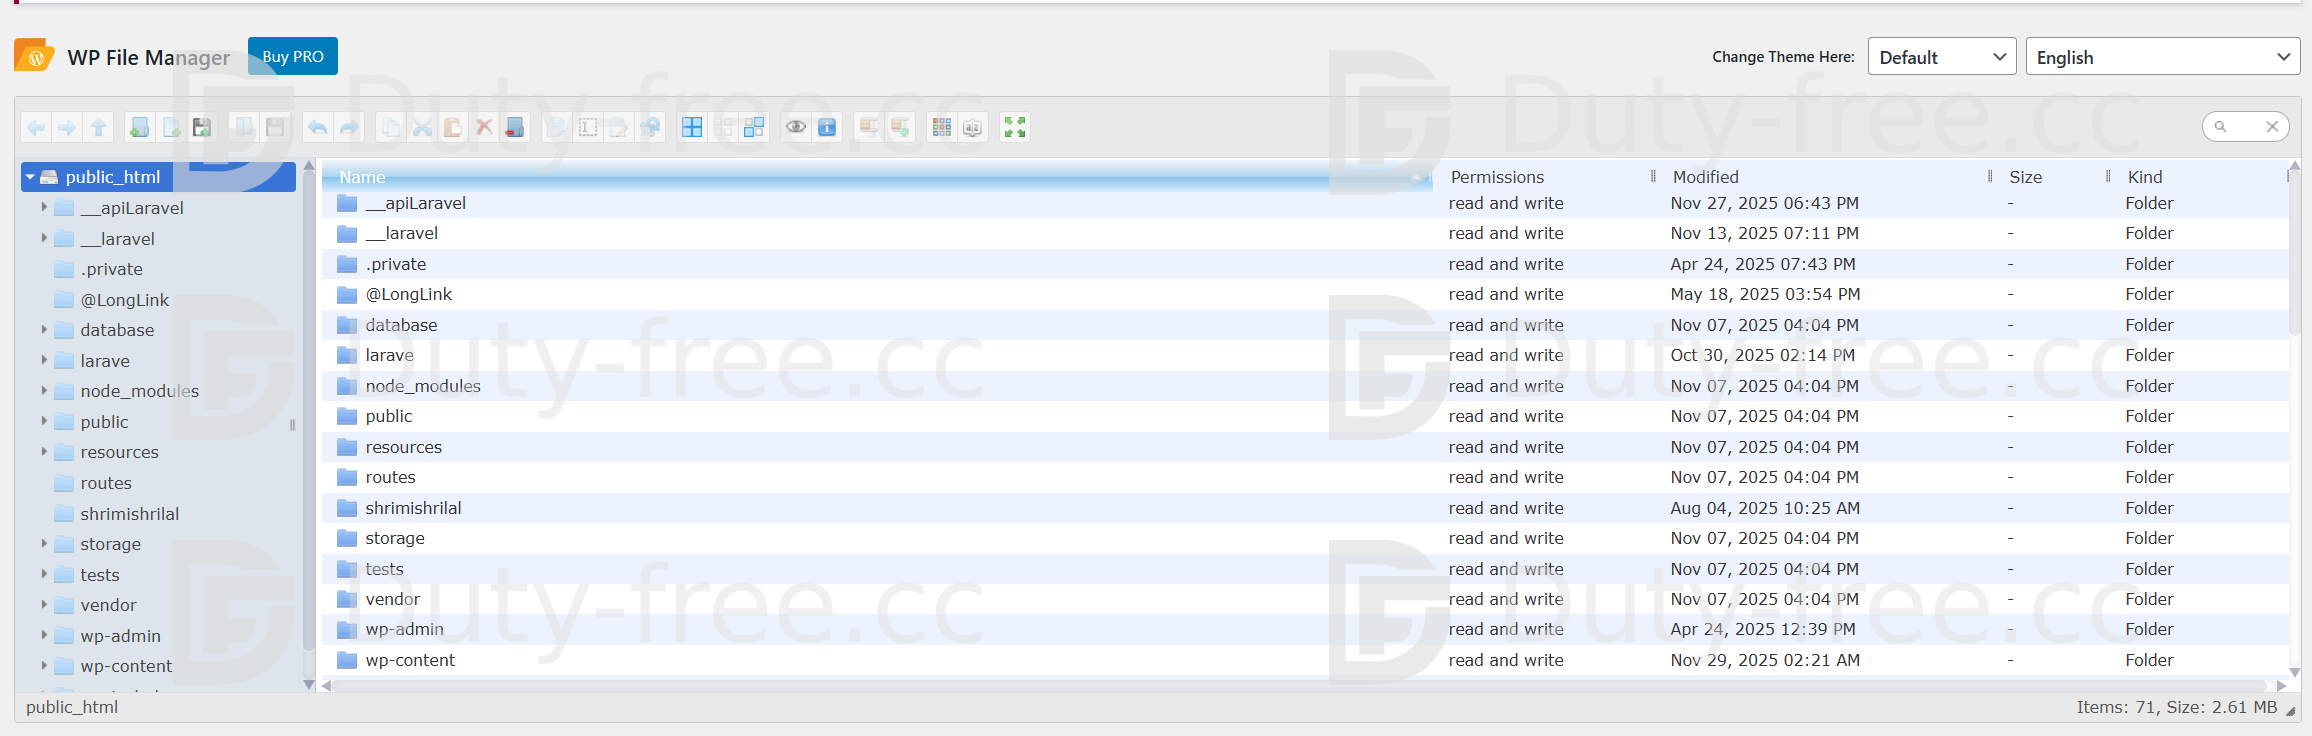
Task: Click the Invert Selection icon
Action: pos(754,127)
